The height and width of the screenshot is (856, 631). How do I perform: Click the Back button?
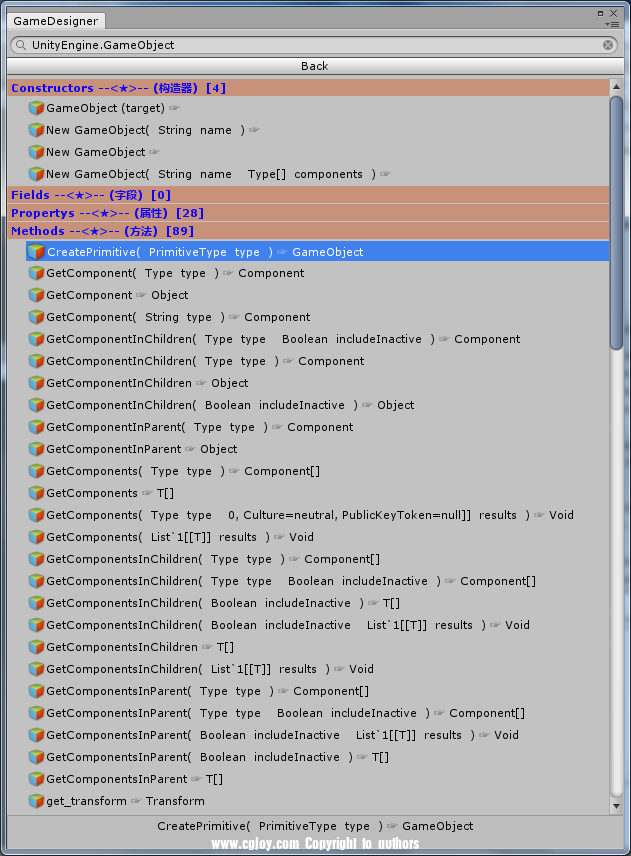point(315,66)
